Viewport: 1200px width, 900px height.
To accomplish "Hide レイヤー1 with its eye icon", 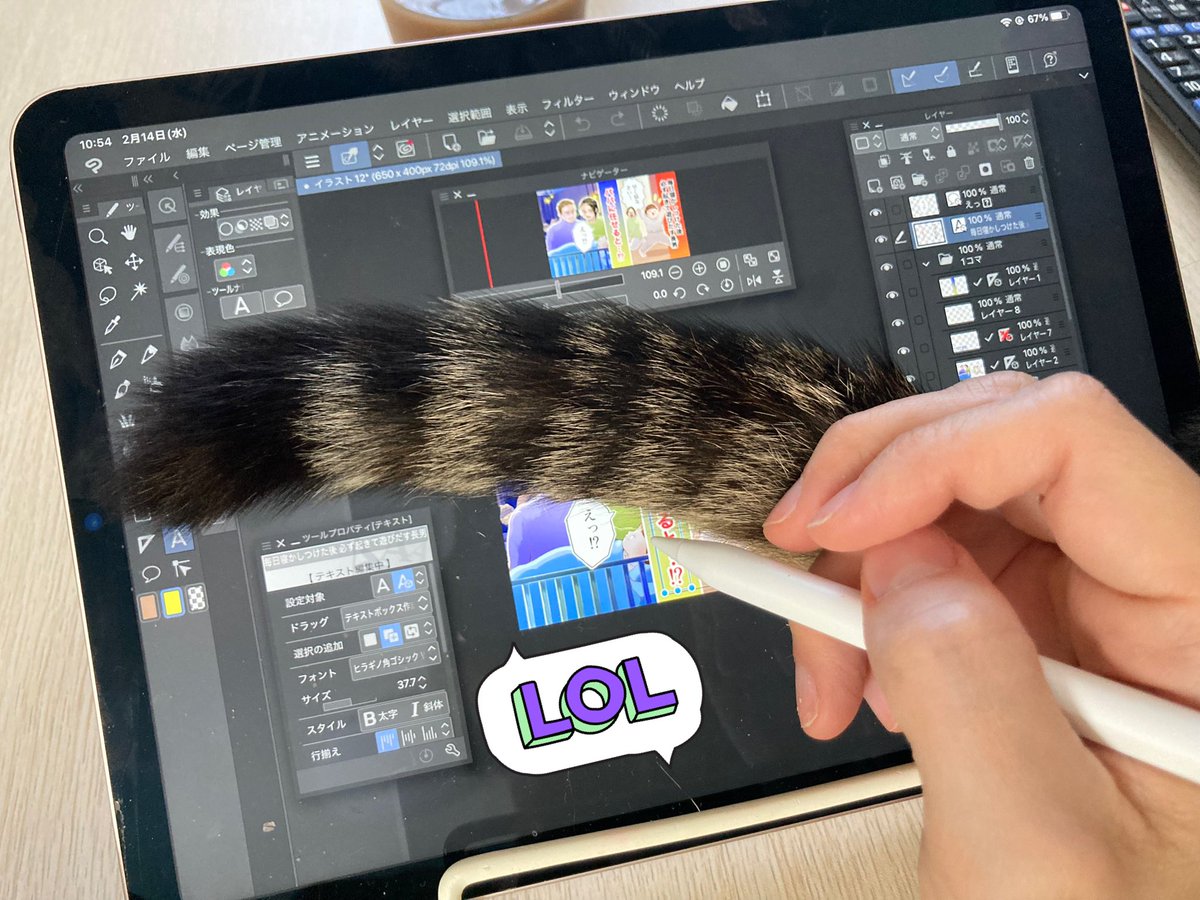I will coord(891,296).
